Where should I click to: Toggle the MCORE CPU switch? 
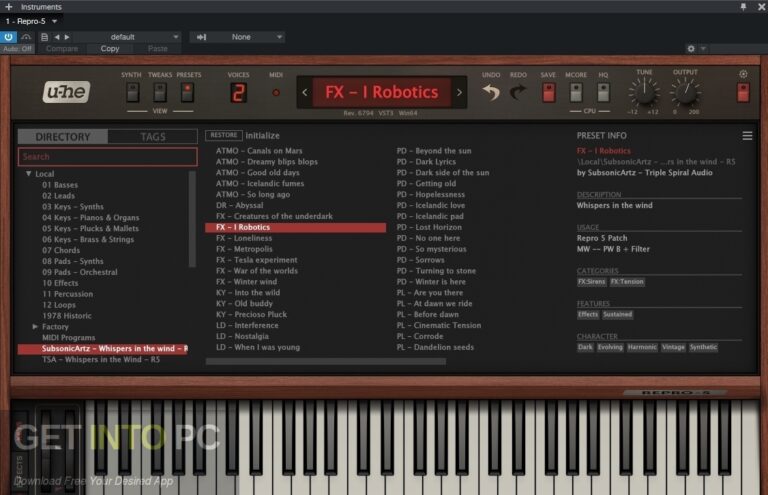click(576, 93)
